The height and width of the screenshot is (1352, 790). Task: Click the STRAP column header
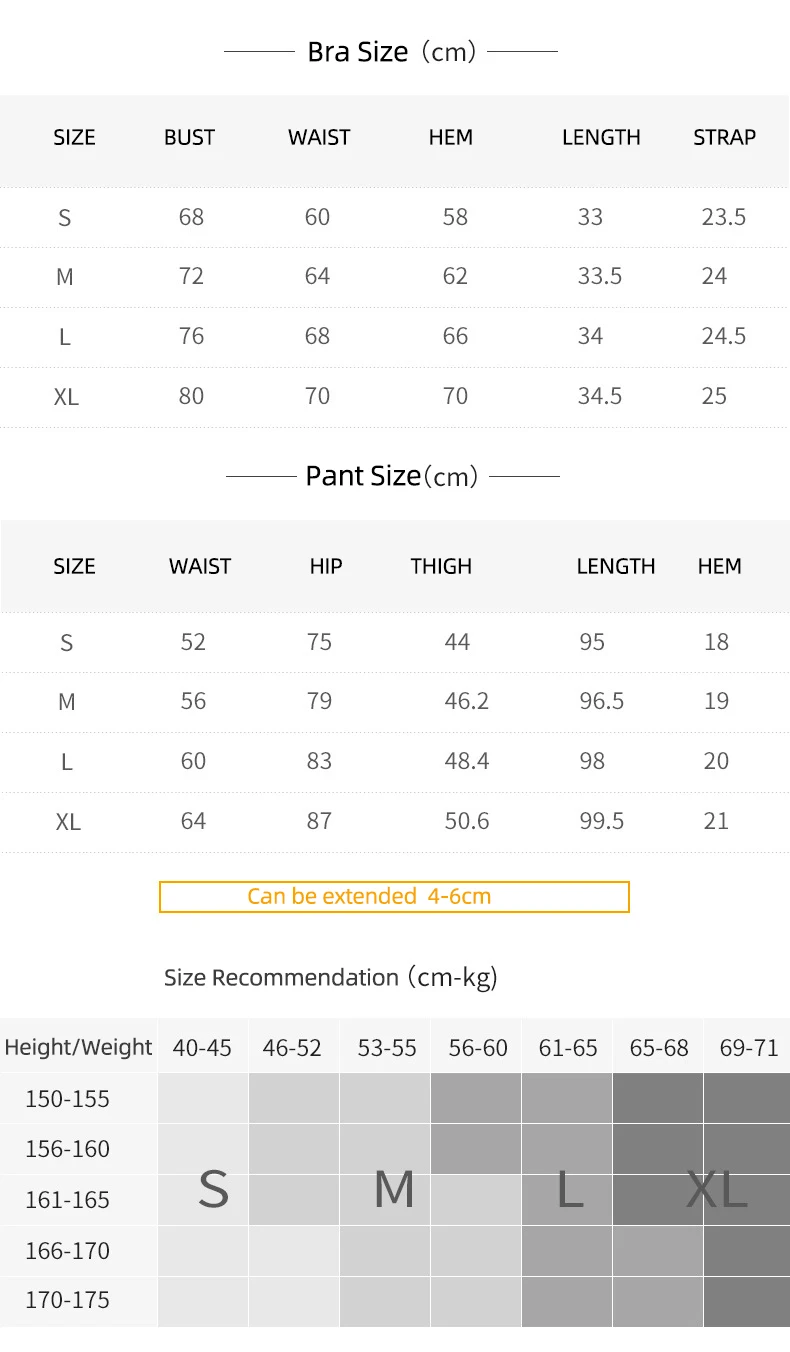click(724, 137)
